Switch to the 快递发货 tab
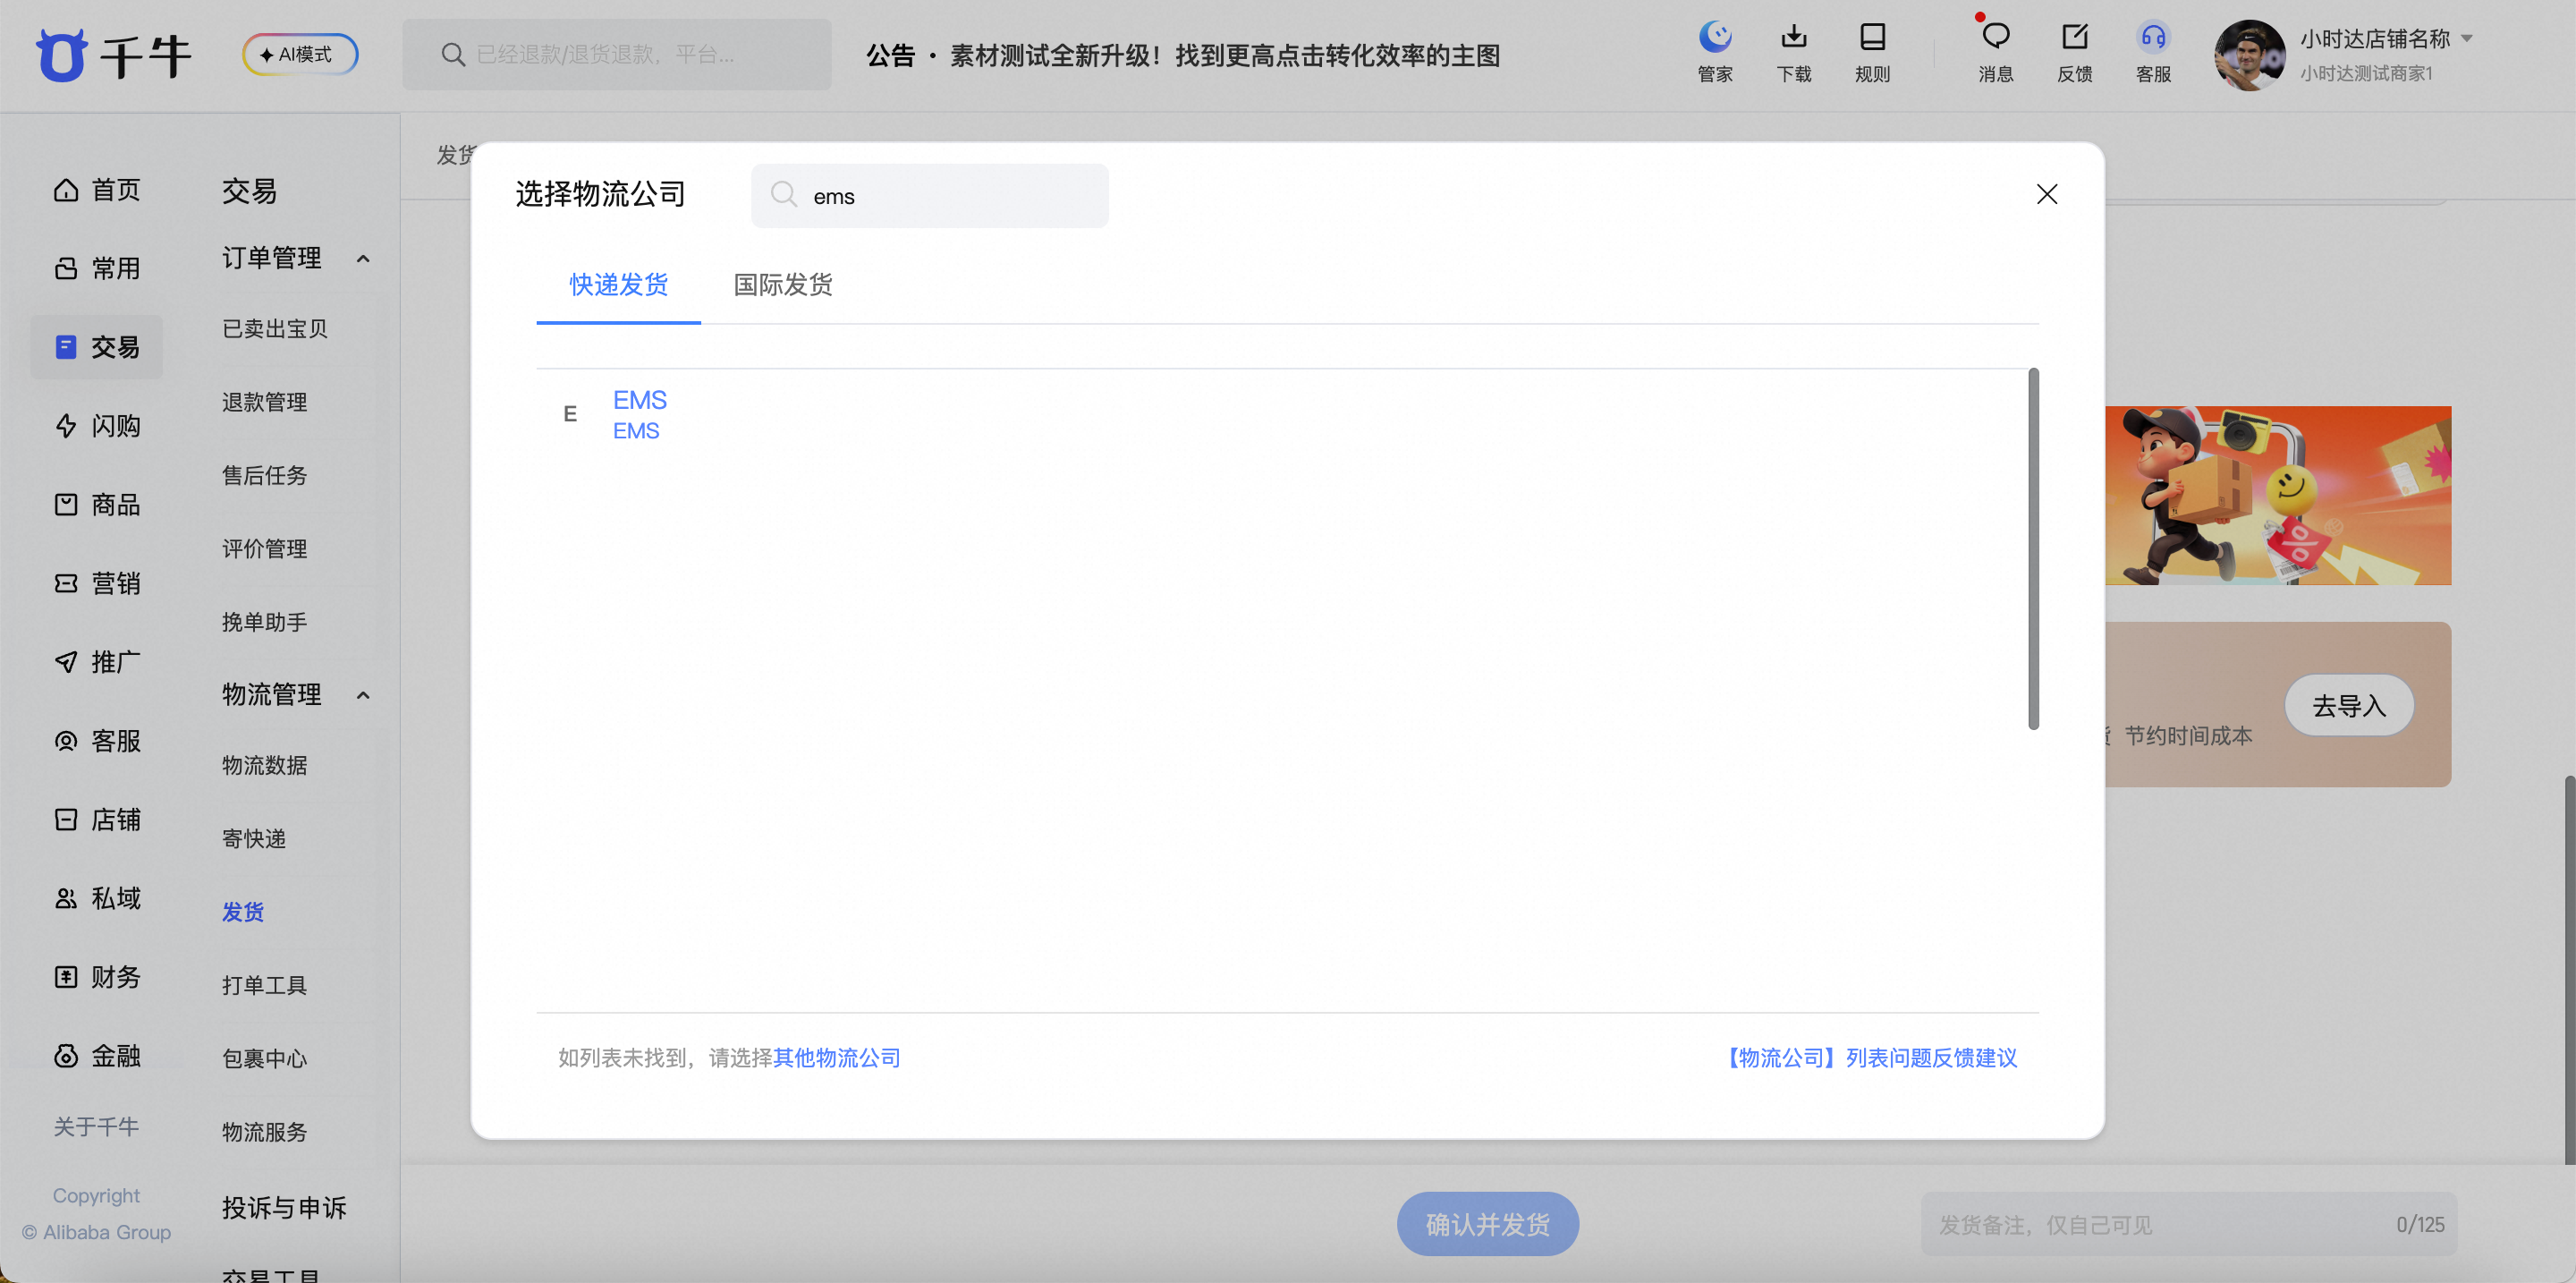Image resolution: width=2576 pixels, height=1283 pixels. [618, 285]
